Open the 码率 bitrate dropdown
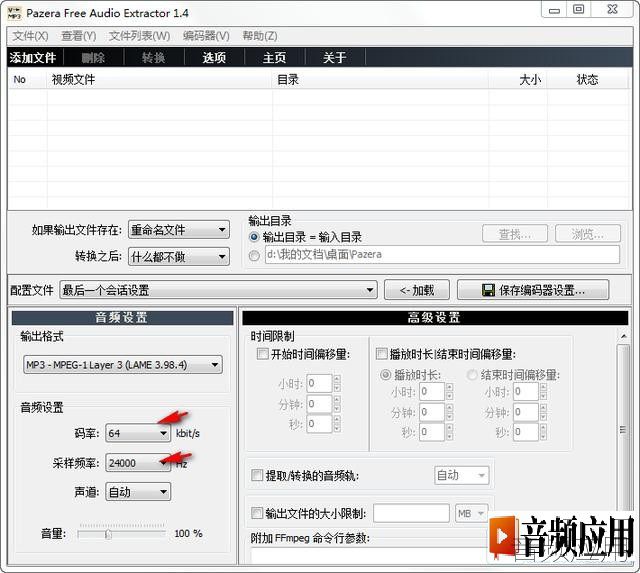Screen dimensions: 640x573 [x=138, y=433]
